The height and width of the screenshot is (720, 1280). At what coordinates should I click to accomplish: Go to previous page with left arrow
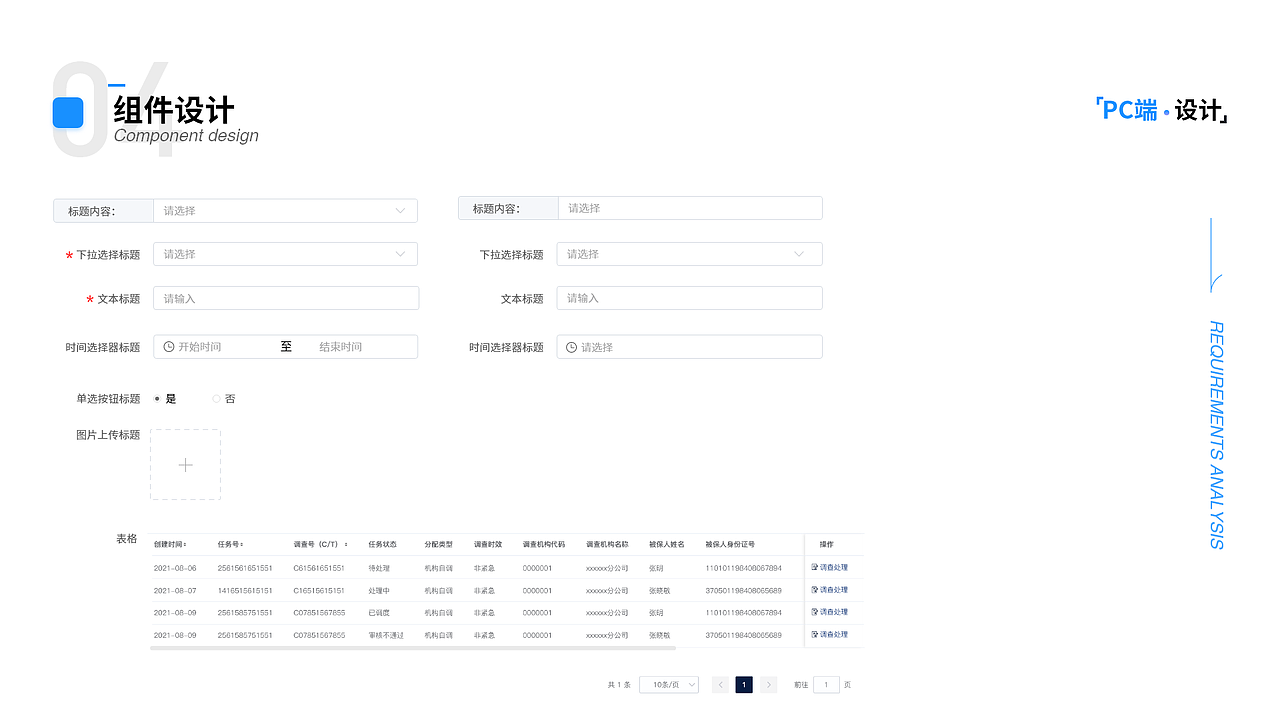tap(720, 685)
